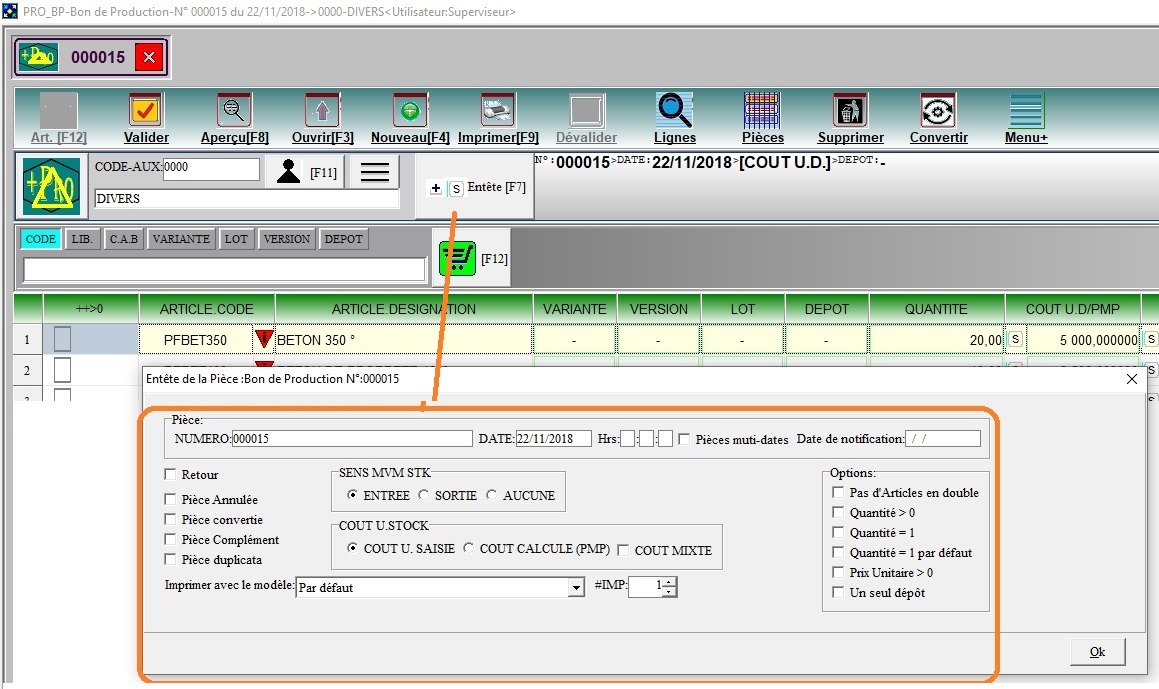Open the Aperçu[F8] preview icon
Viewport: 1159px width, 689px height.
click(x=234, y=110)
